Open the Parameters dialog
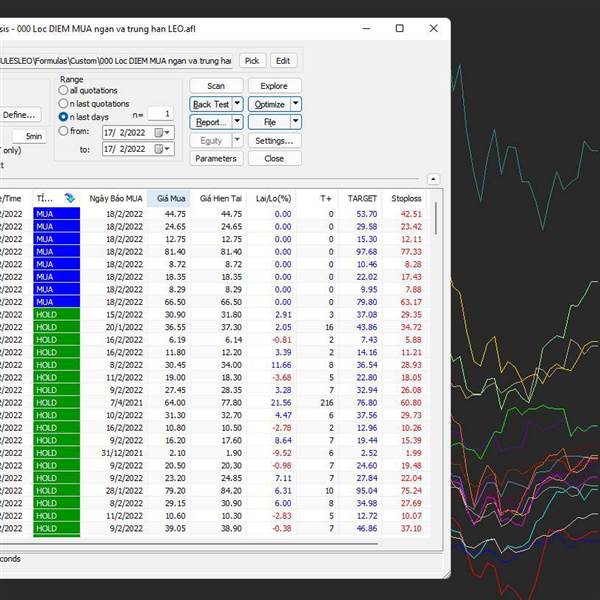This screenshot has width=600, height=600. 216,158
